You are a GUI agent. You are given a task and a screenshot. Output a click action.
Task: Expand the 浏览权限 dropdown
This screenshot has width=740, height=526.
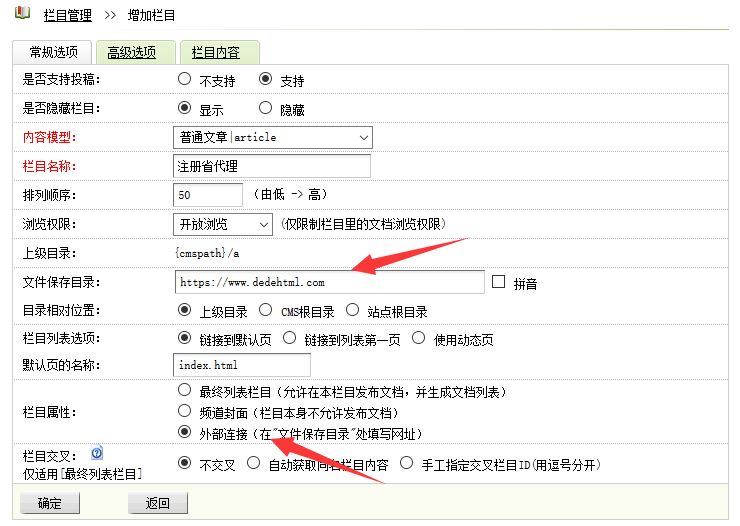[x=222, y=223]
